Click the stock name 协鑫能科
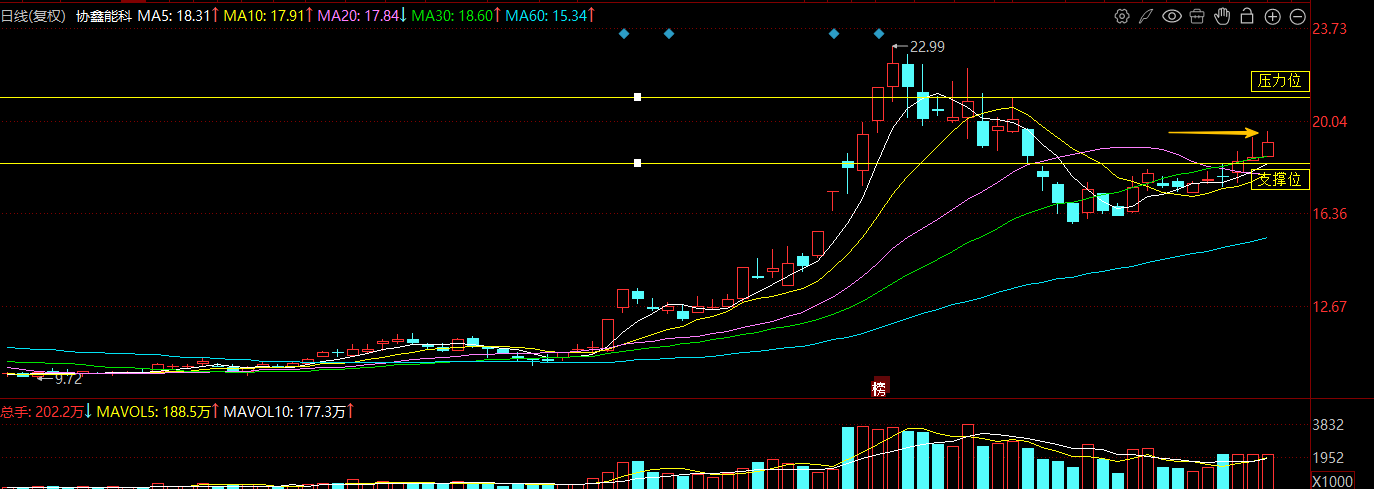This screenshot has height=489, width=1374. 104,15
